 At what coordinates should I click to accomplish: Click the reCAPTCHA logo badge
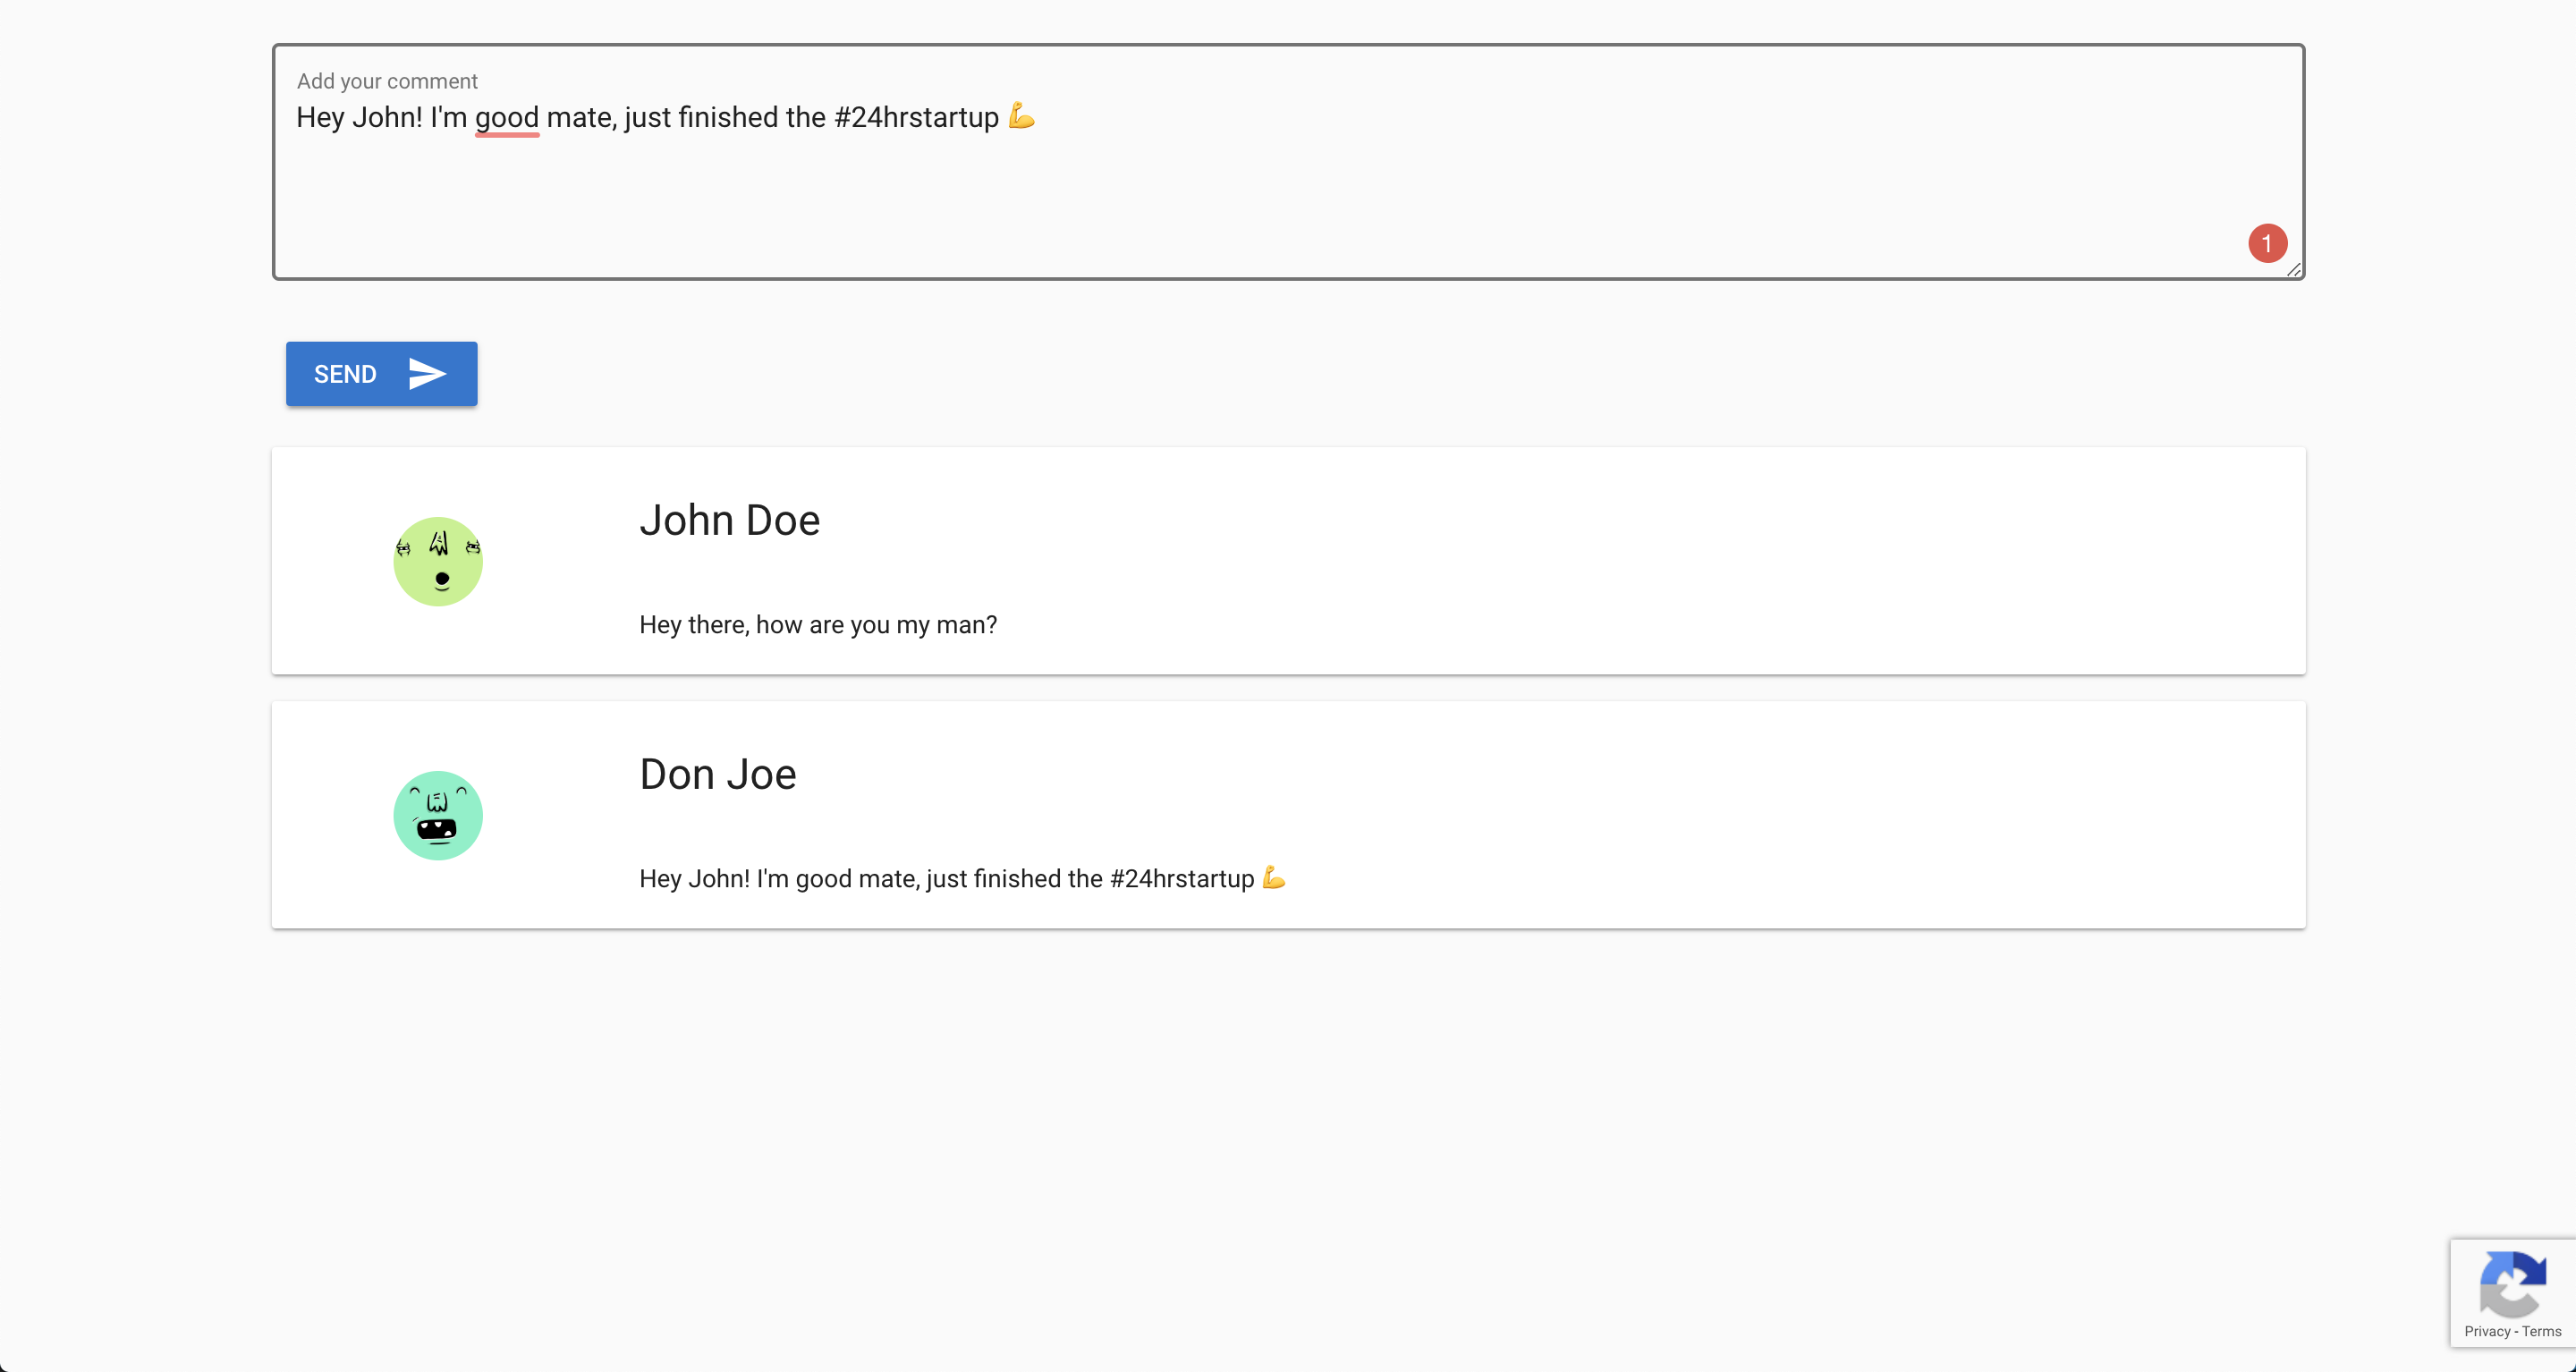pos(2511,1284)
